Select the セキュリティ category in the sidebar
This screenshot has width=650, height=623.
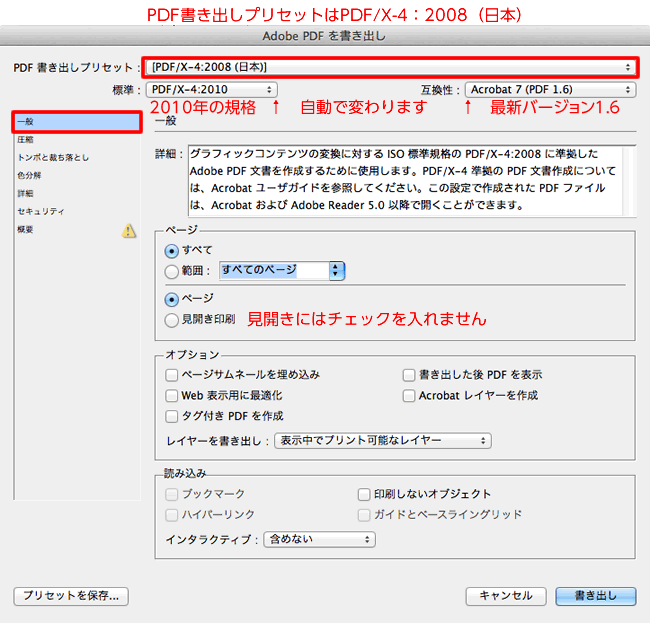pyautogui.click(x=77, y=211)
